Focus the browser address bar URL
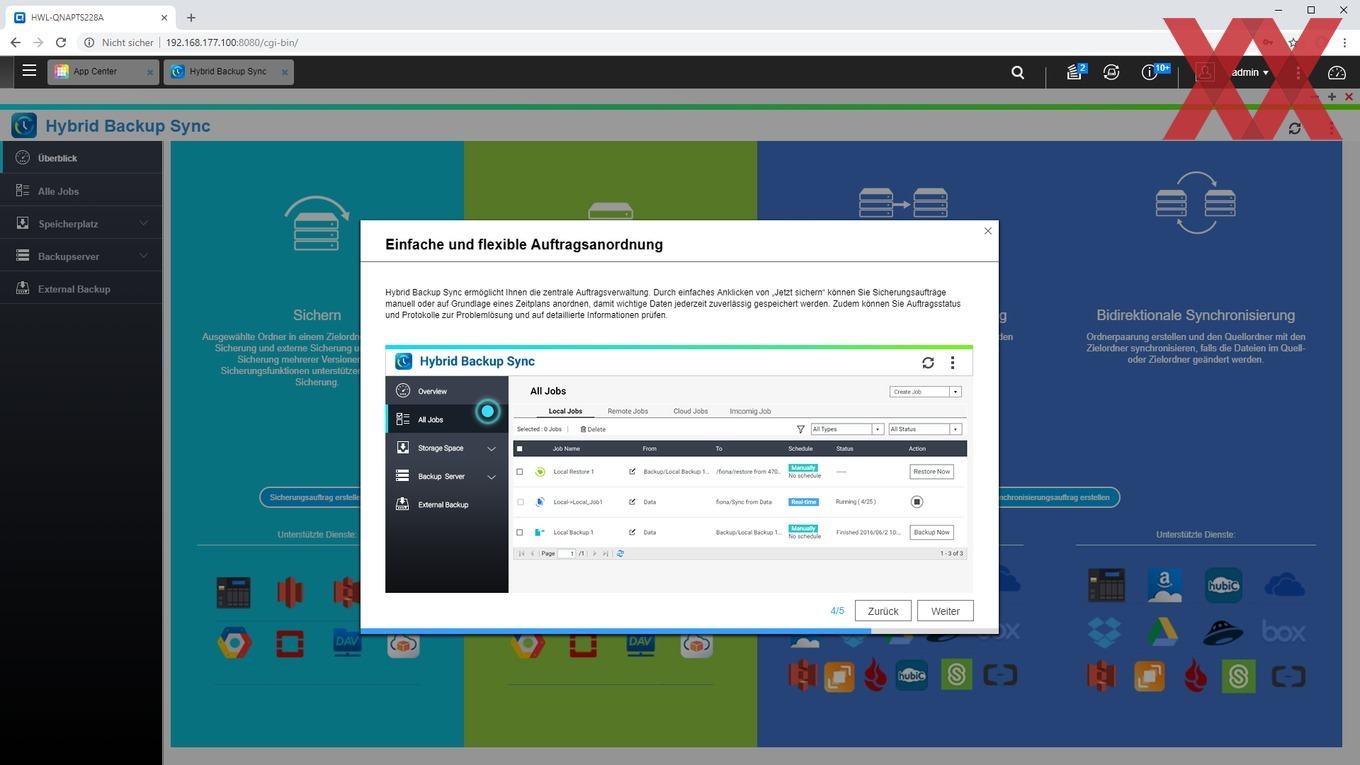Image resolution: width=1360 pixels, height=765 pixels. coord(232,43)
